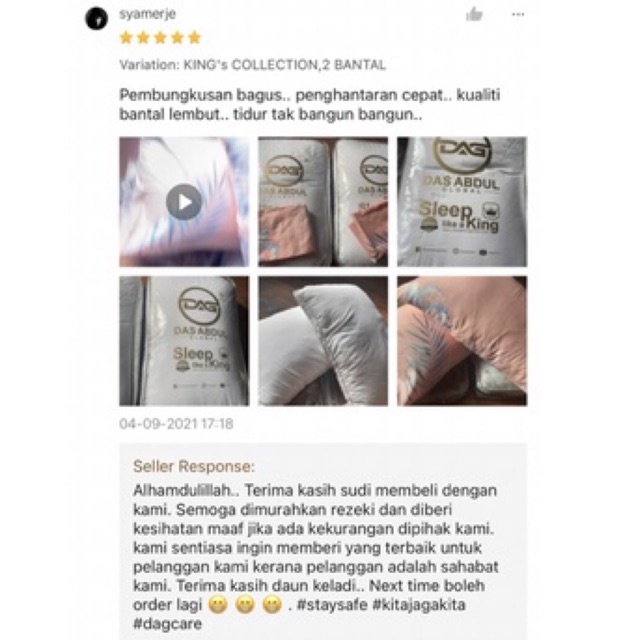
Task: Click the Seller Response heading
Action: coord(194,466)
